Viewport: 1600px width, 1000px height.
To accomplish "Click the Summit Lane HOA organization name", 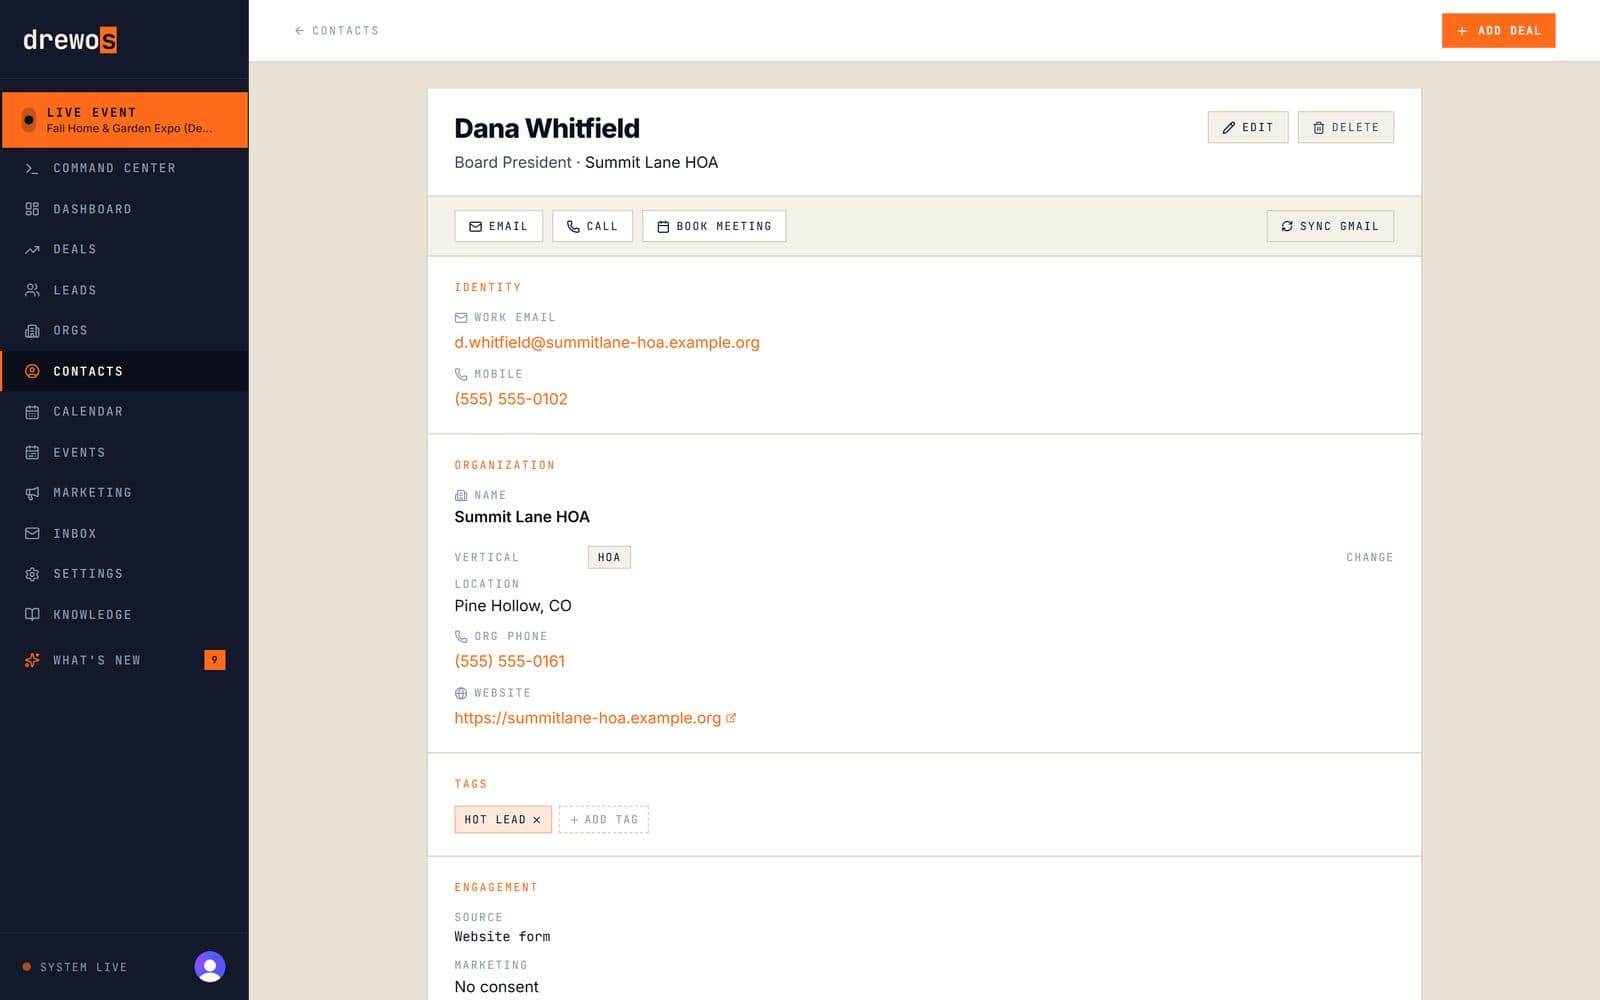I will (x=522, y=517).
